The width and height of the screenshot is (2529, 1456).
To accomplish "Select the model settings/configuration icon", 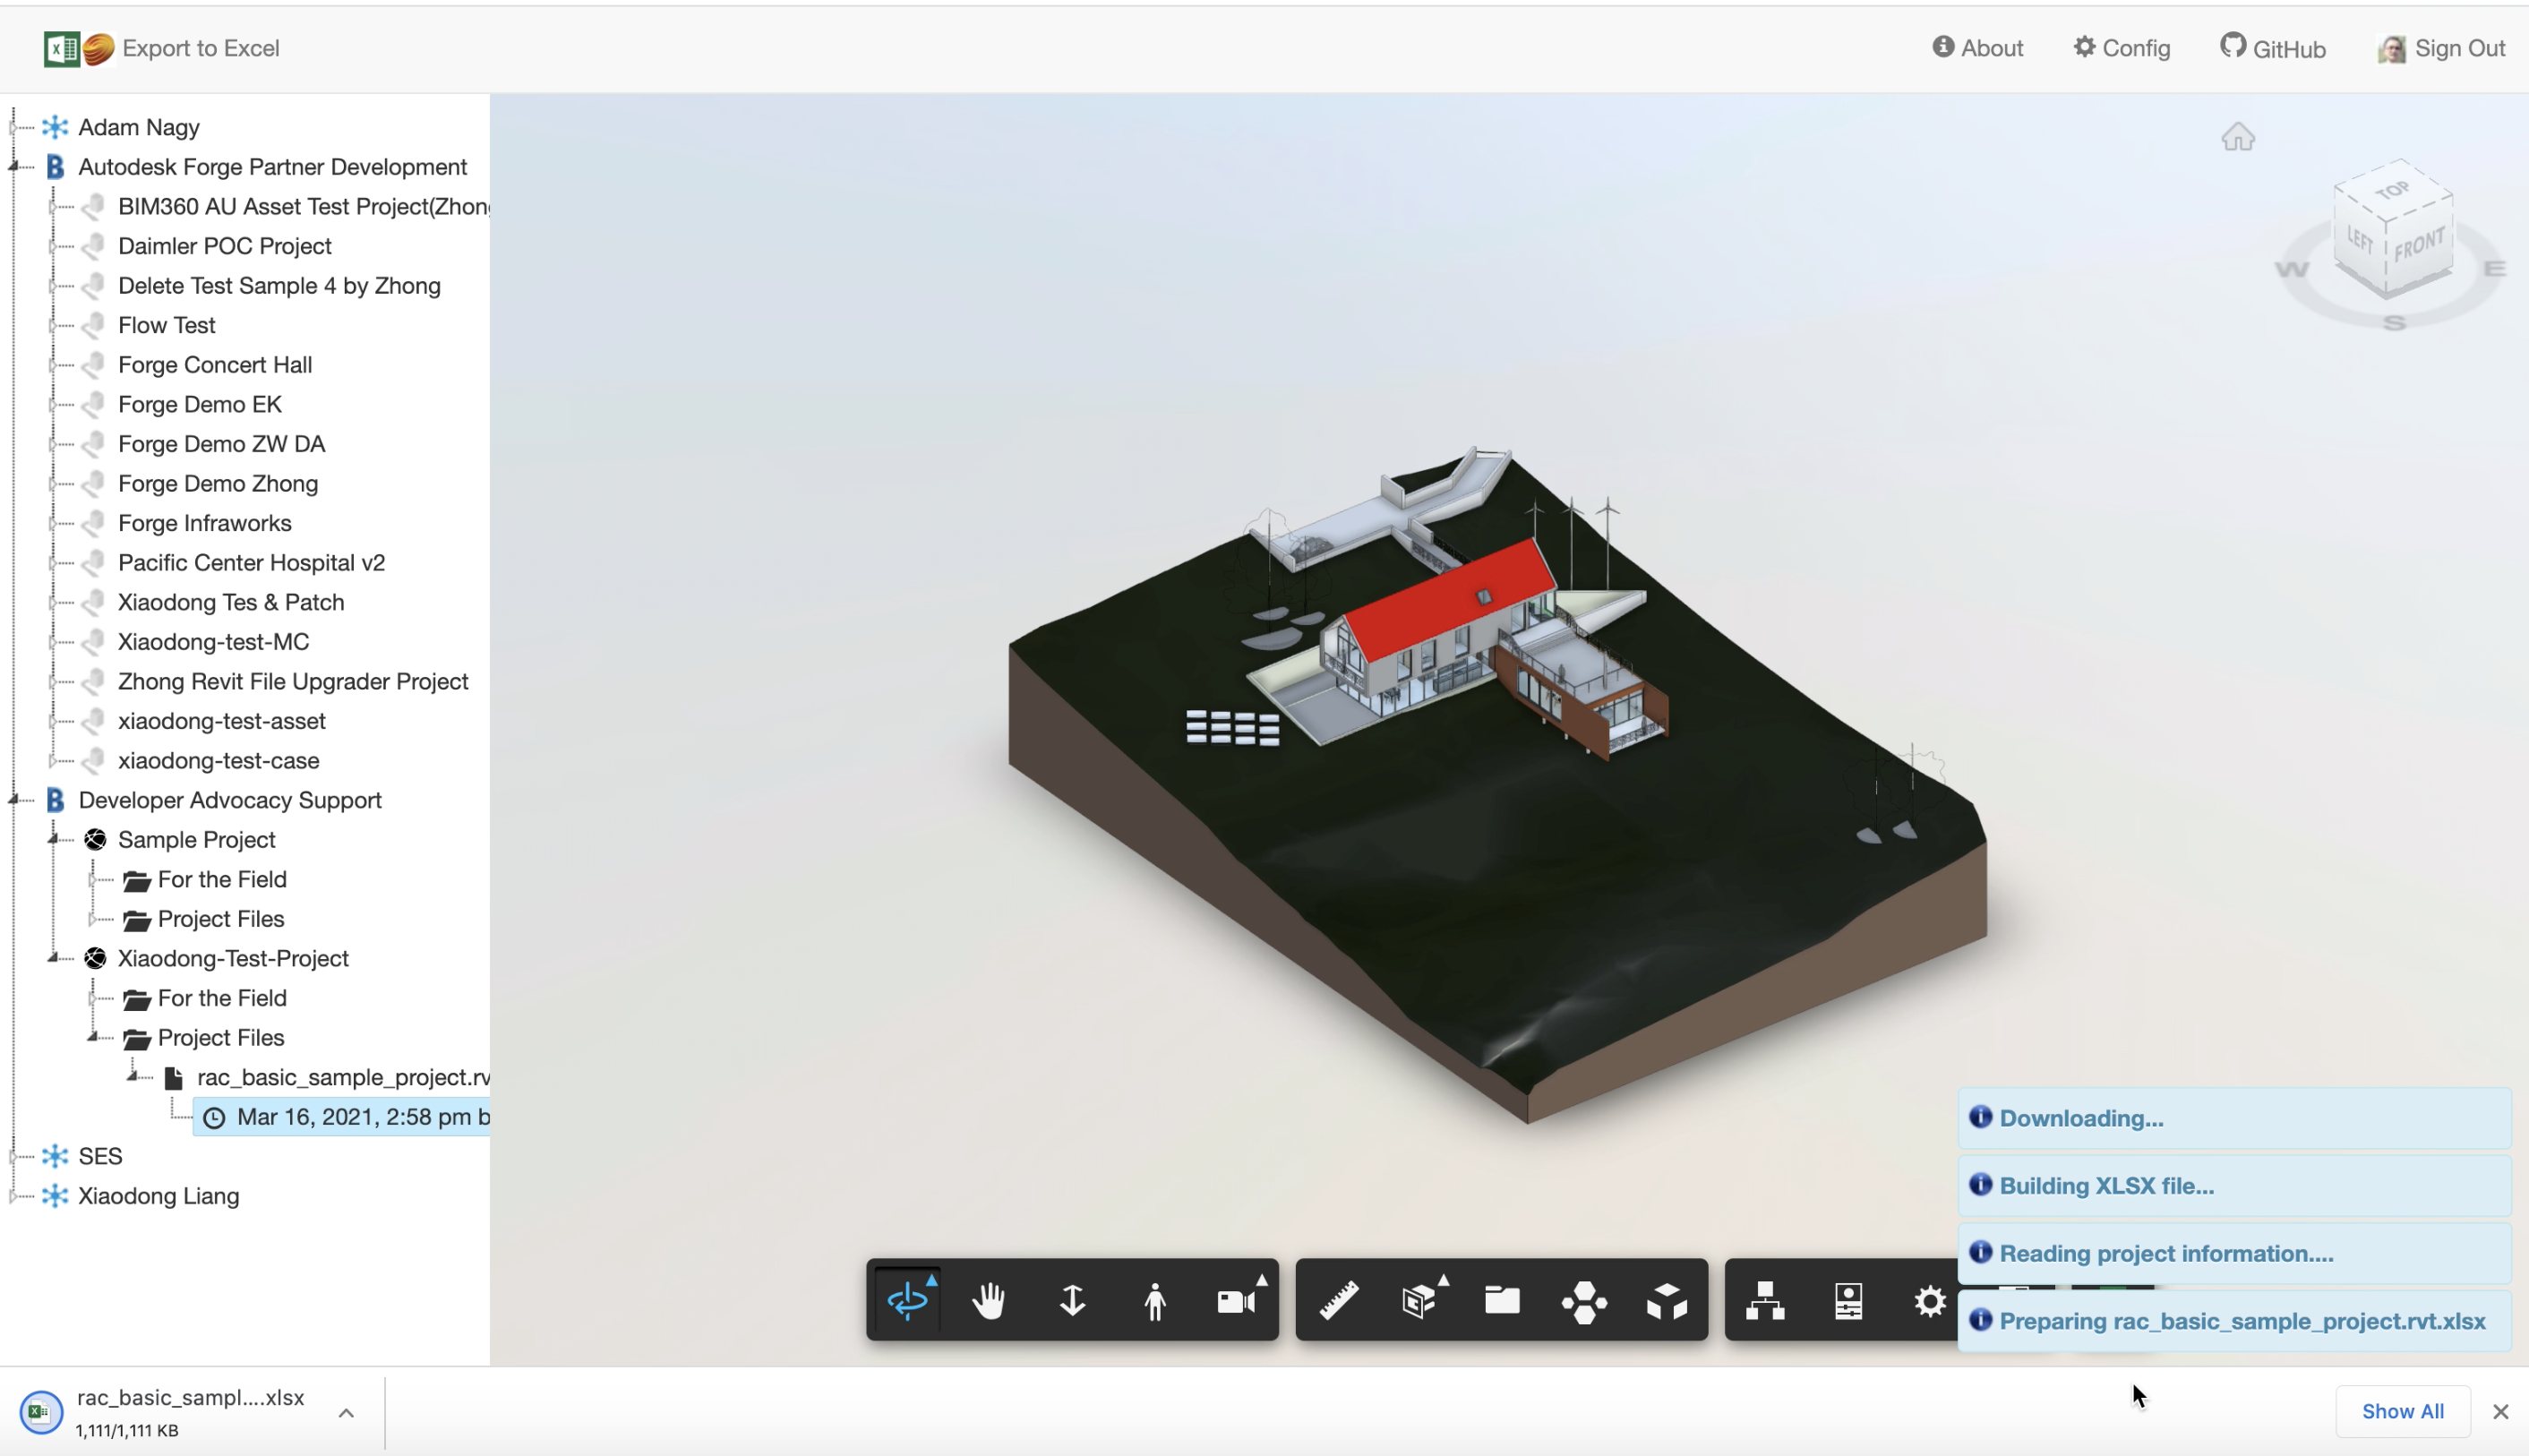I will pyautogui.click(x=1928, y=1299).
